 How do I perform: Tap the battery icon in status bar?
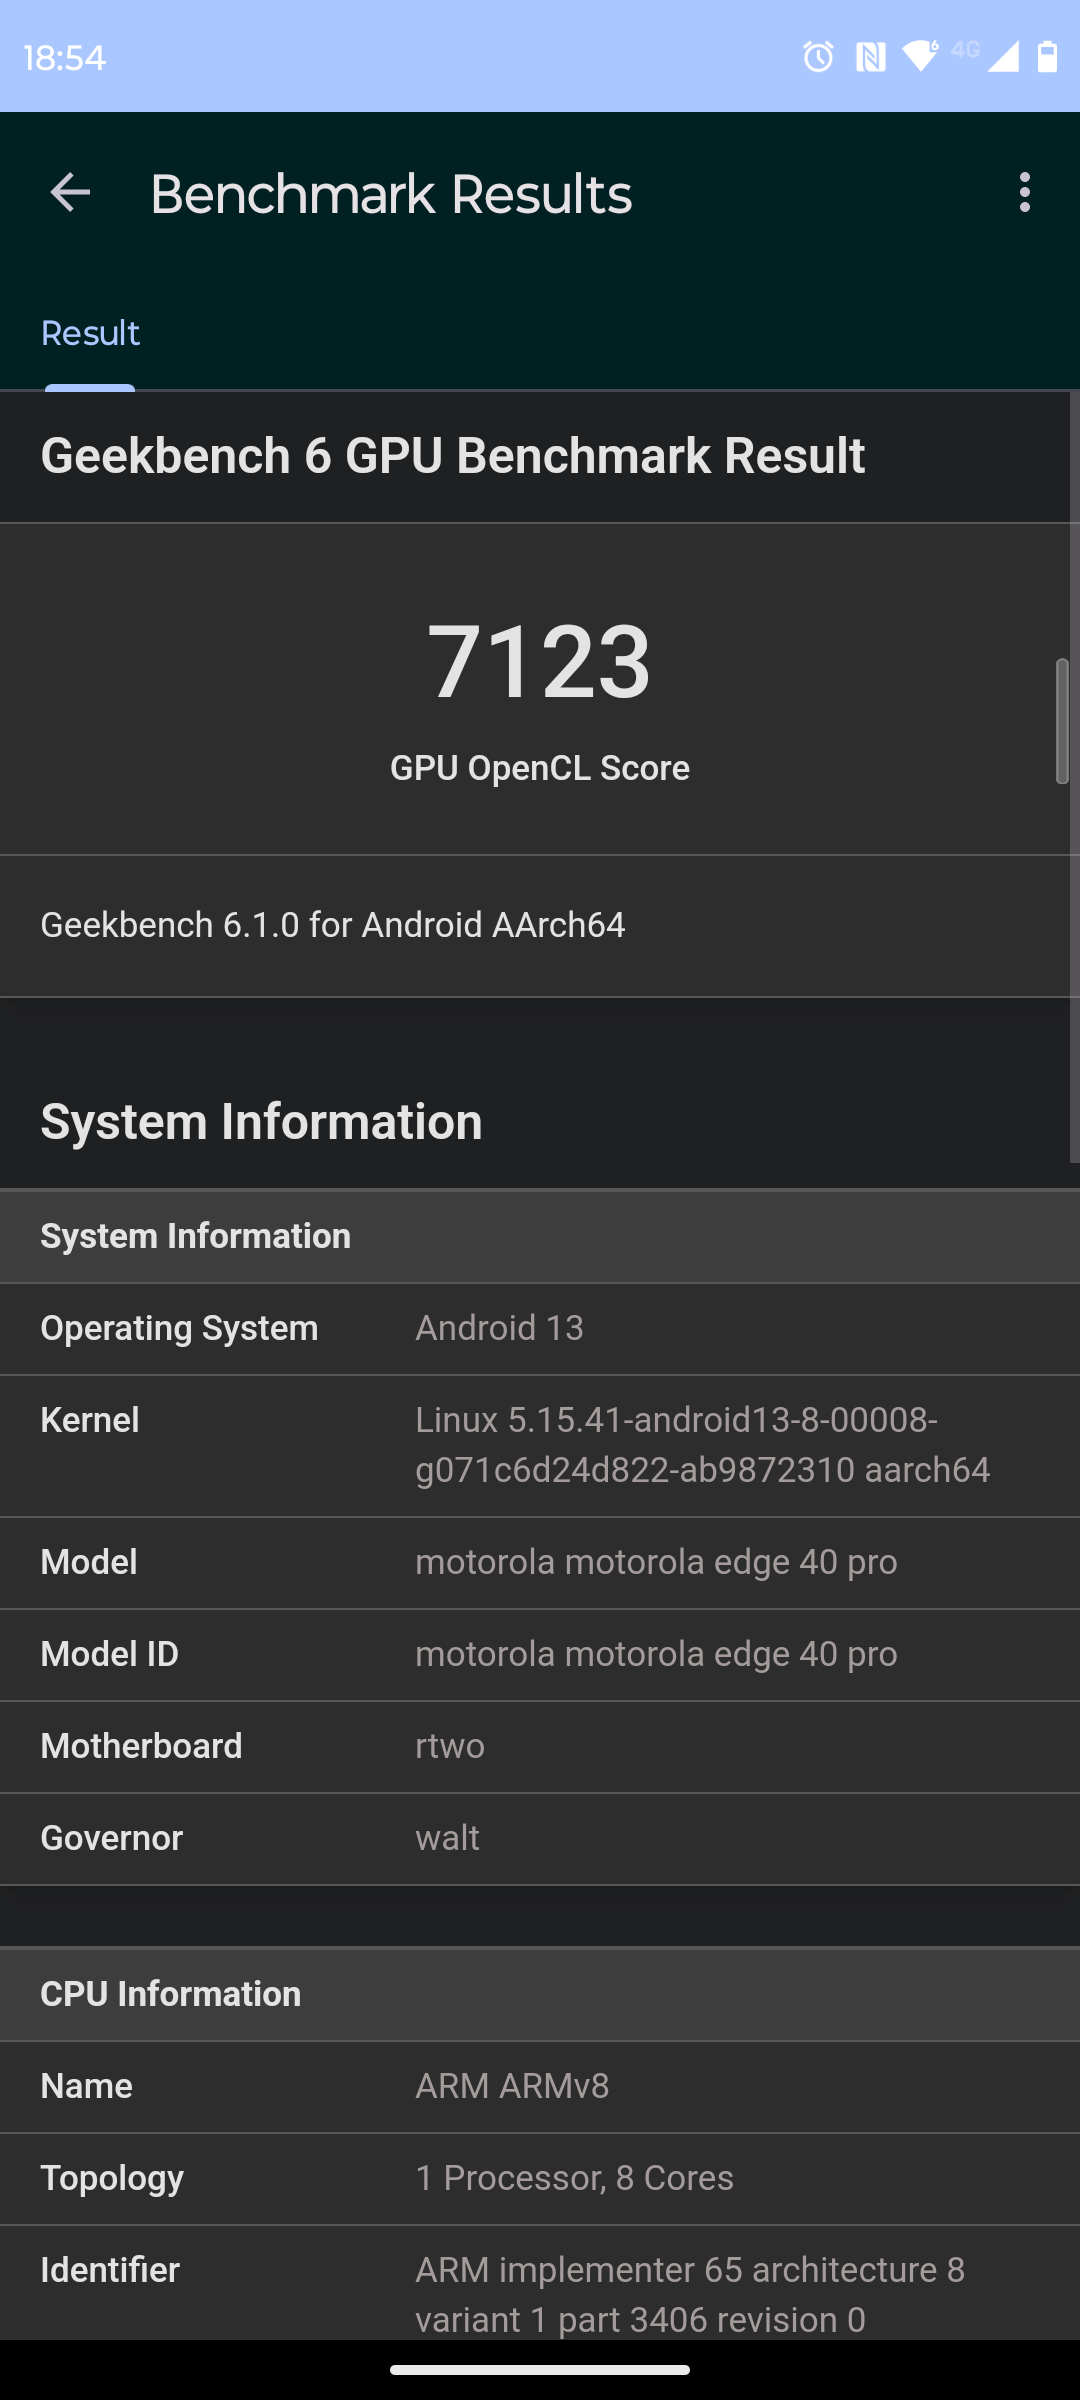(1047, 57)
